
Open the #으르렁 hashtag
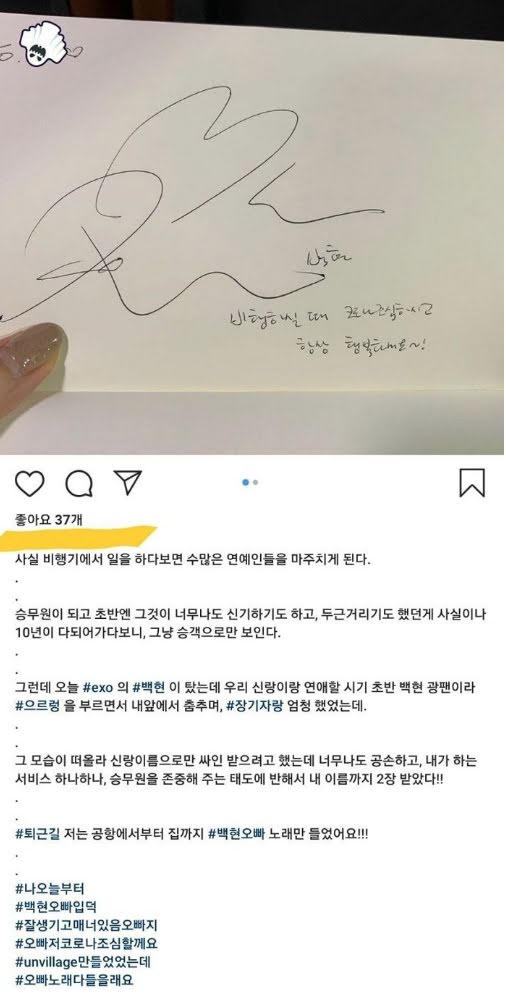(39, 704)
